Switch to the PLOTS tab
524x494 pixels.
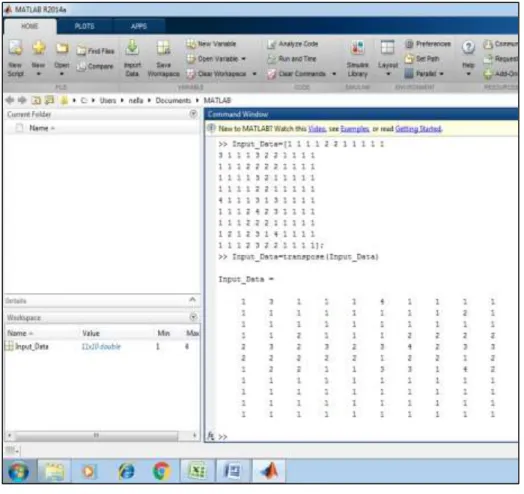click(85, 26)
